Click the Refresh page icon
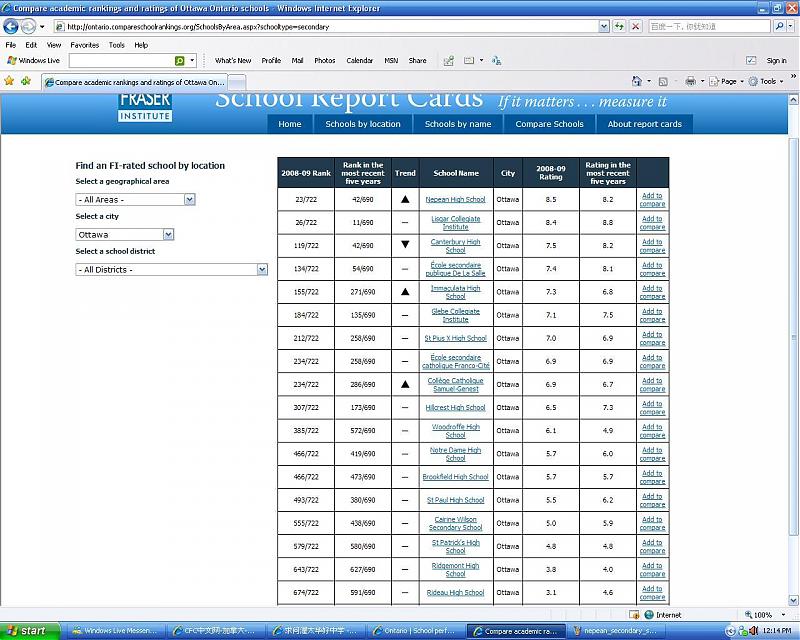This screenshot has width=800, height=640. pyautogui.click(x=619, y=27)
